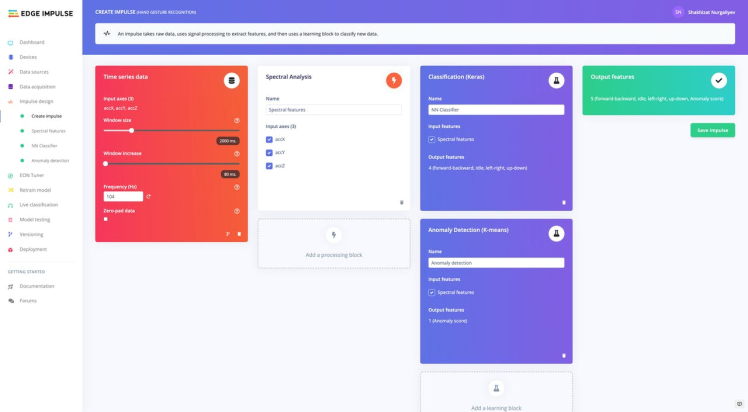Click the EON Tuner sidebar icon

(x=10, y=175)
